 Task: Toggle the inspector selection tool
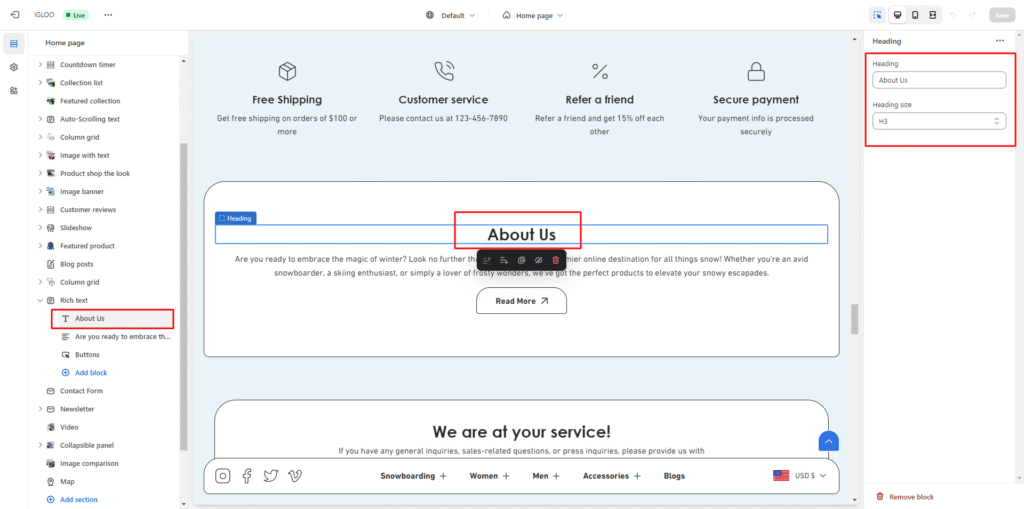pos(877,15)
